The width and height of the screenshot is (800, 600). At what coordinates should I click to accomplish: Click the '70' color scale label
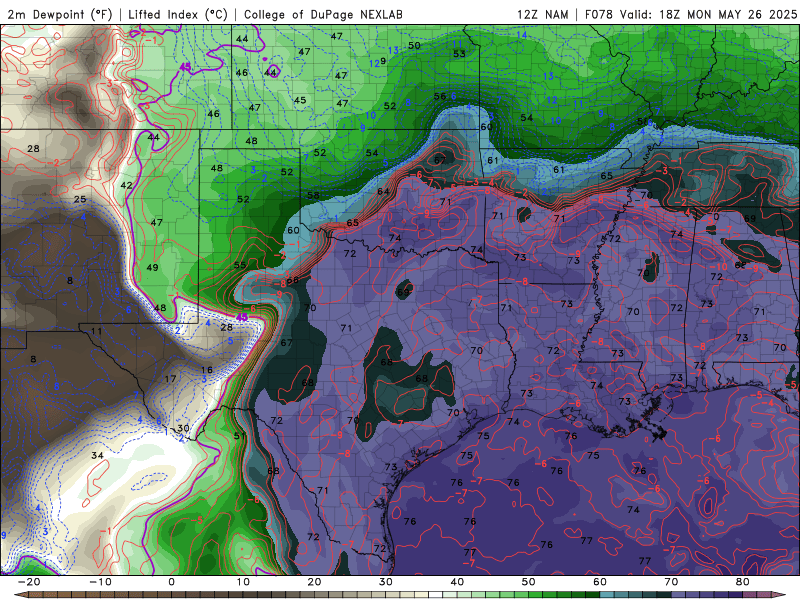(x=671, y=582)
